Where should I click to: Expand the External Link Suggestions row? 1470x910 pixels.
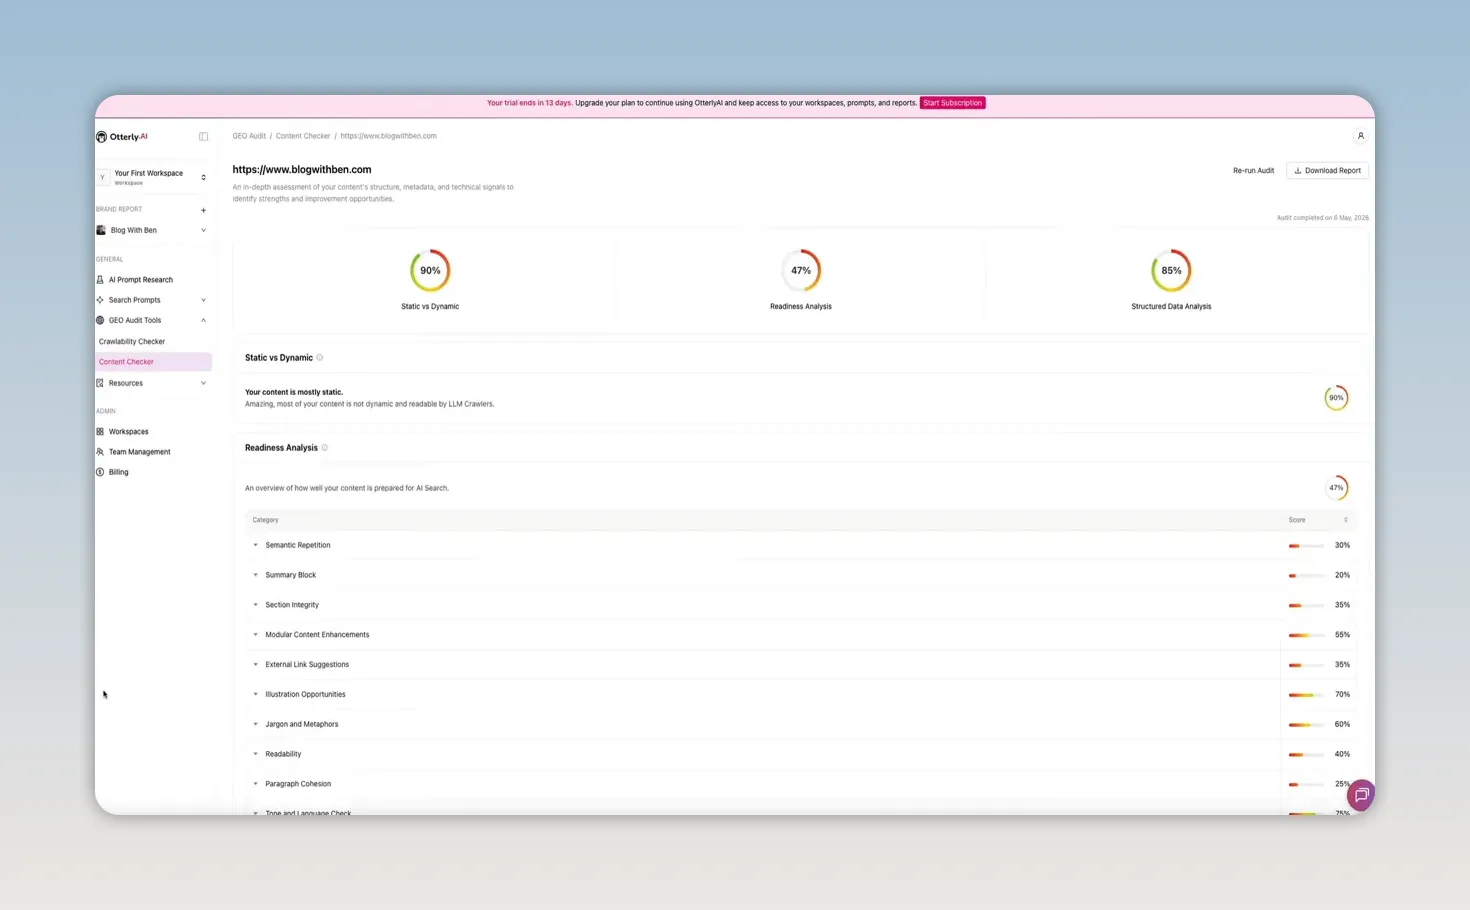click(x=256, y=665)
